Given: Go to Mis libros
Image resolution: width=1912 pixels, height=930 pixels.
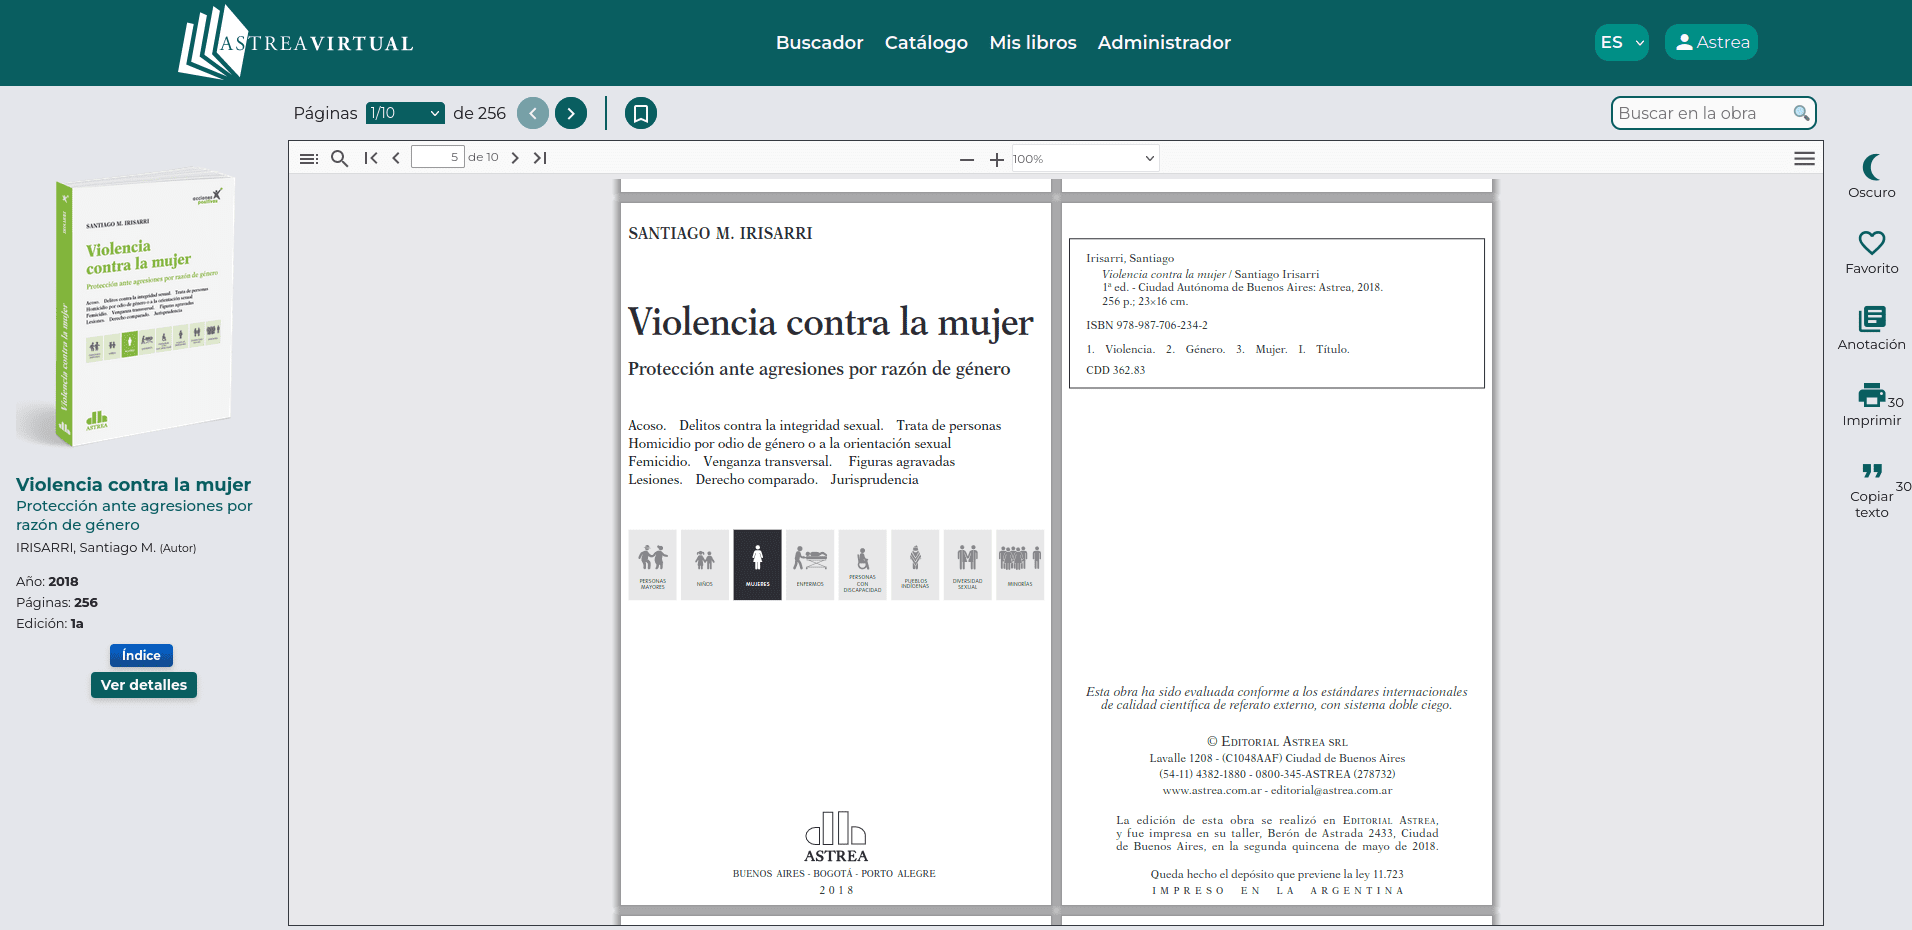Looking at the screenshot, I should point(1033,42).
